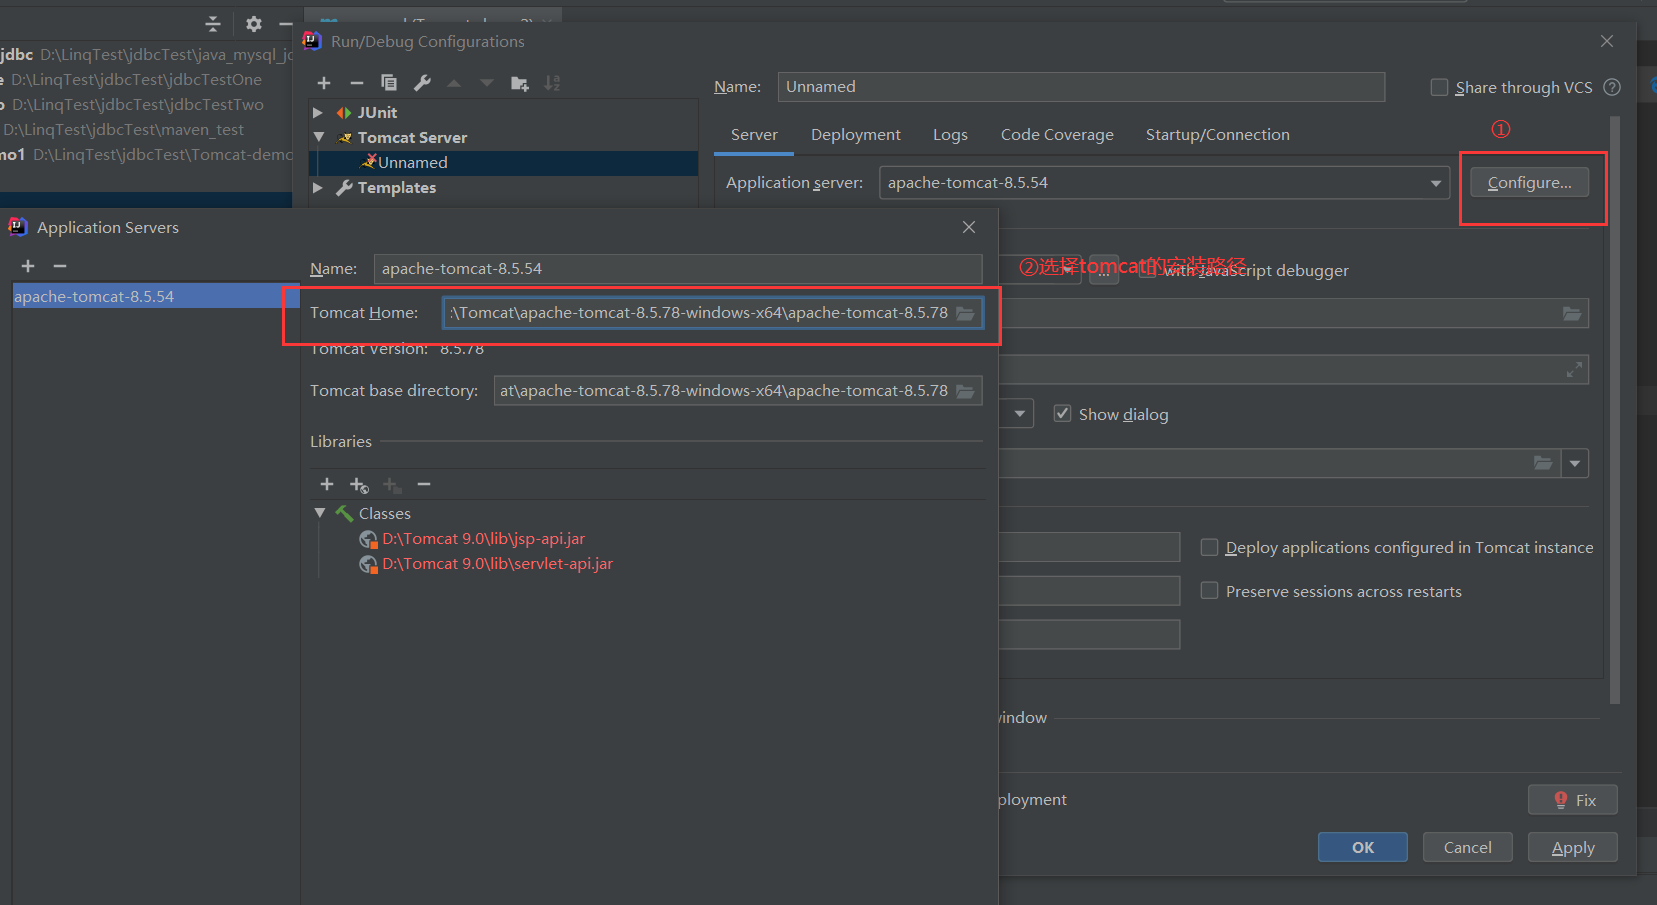Move configuration up arrow in toolbar

point(454,83)
